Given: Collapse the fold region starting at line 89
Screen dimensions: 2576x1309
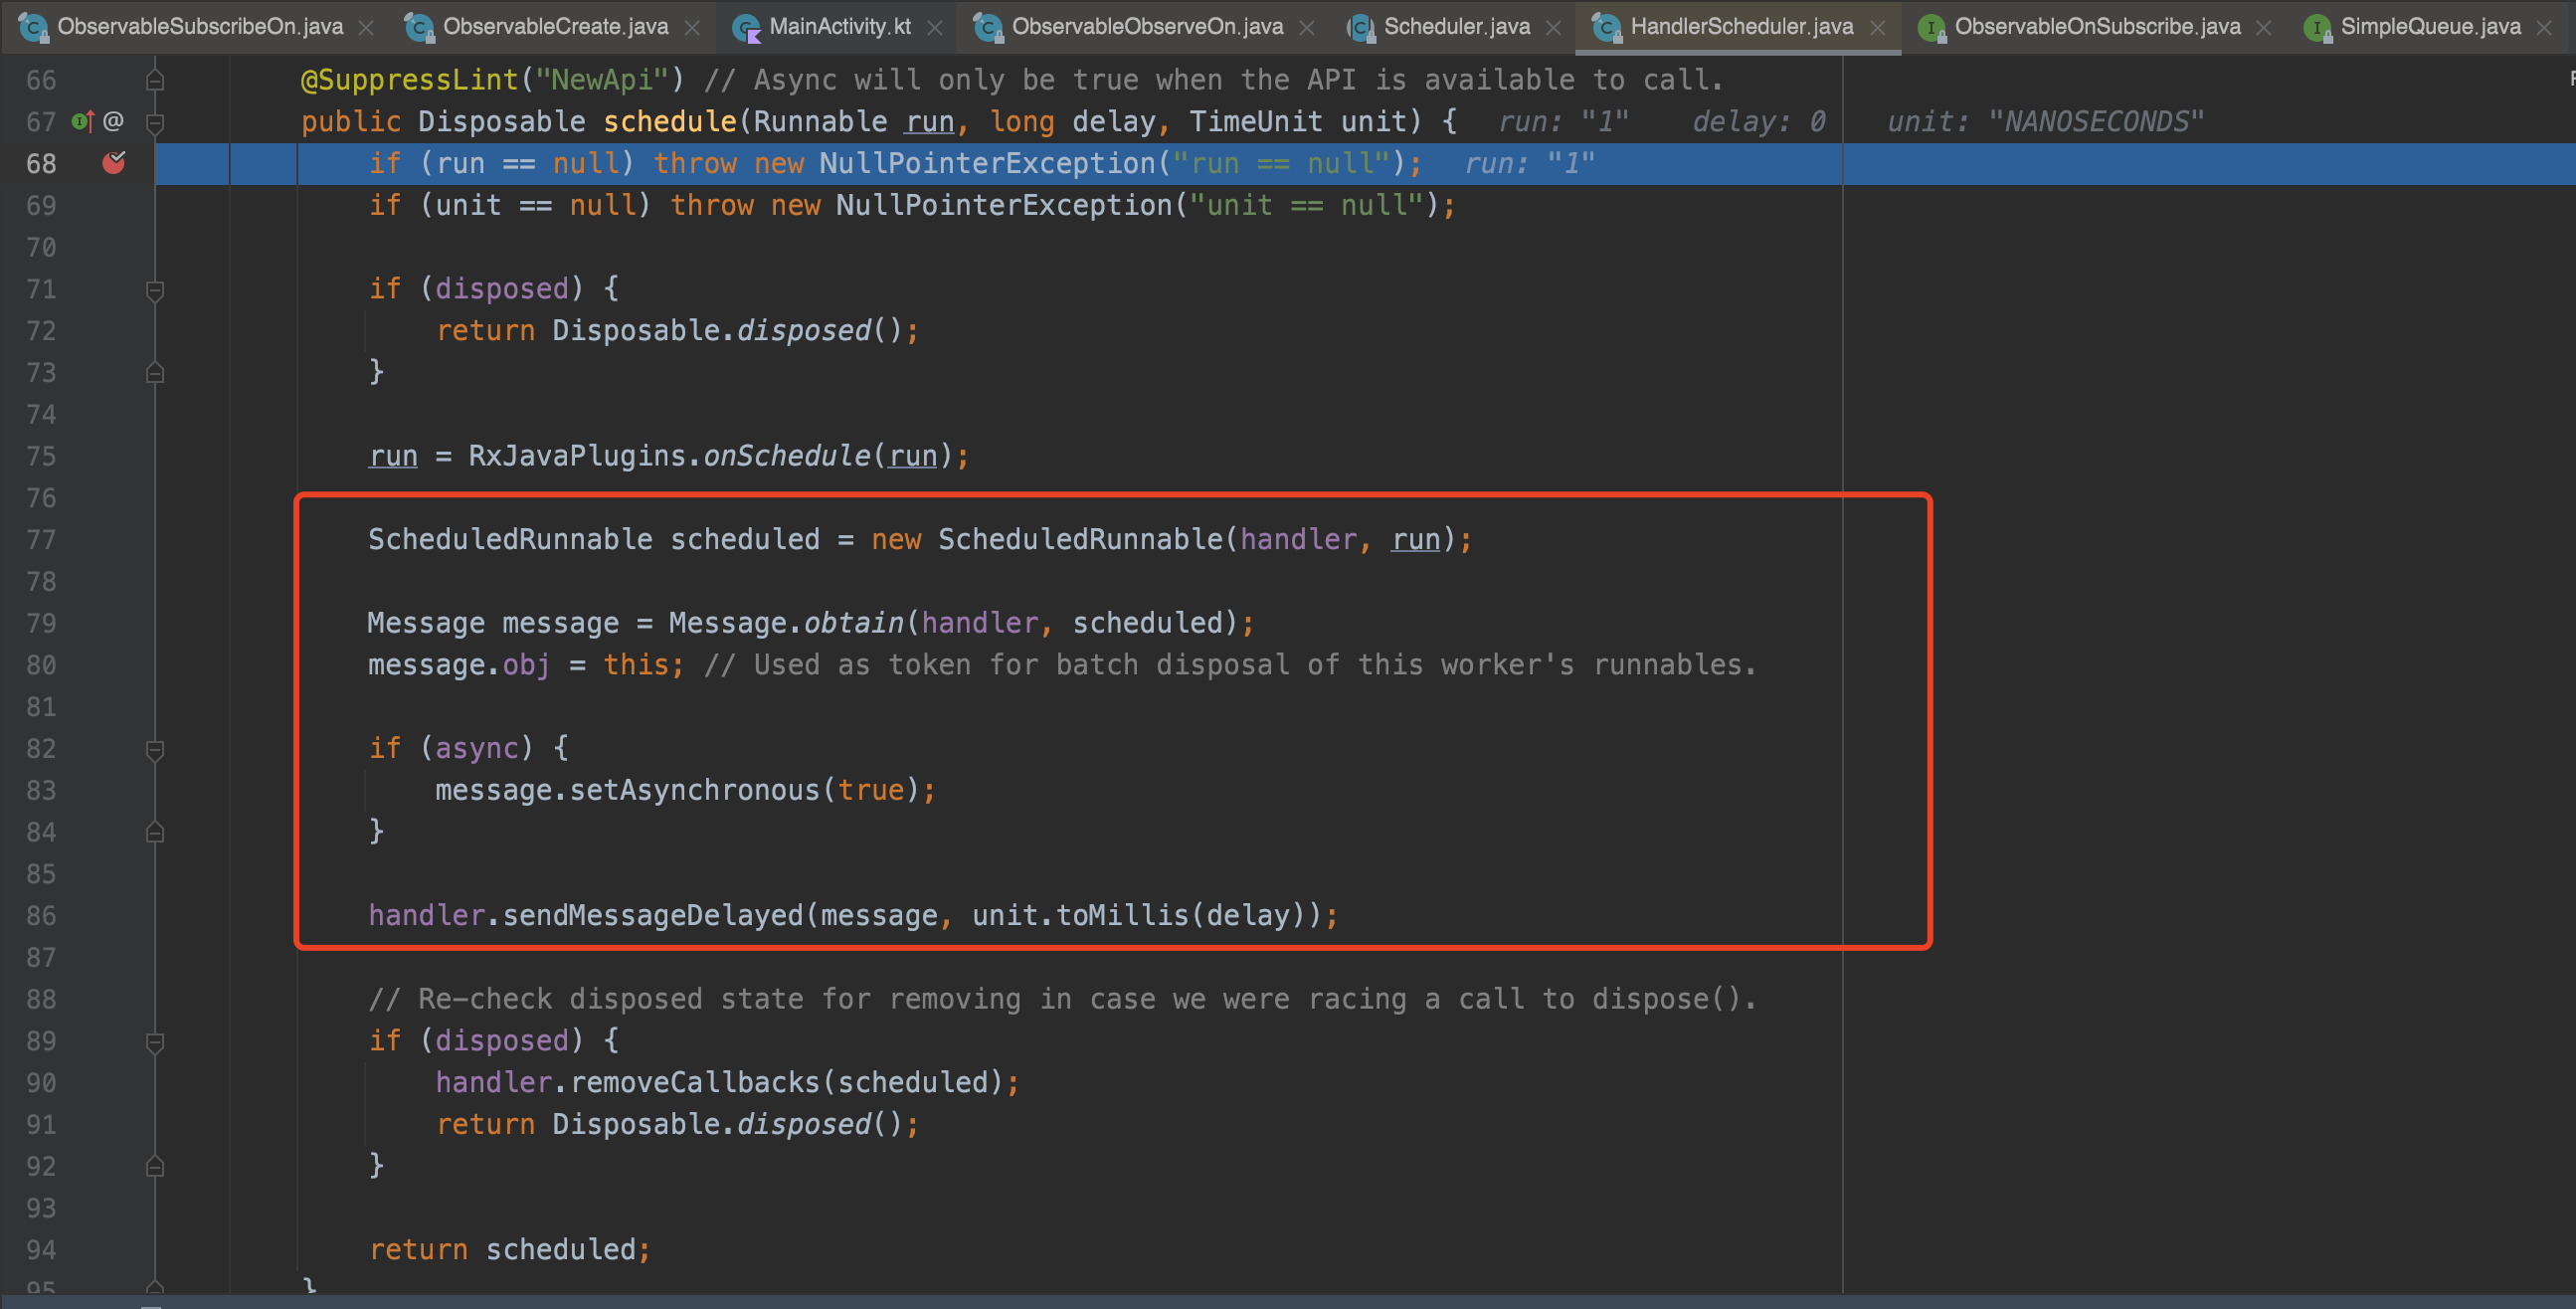Looking at the screenshot, I should pos(155,1040).
